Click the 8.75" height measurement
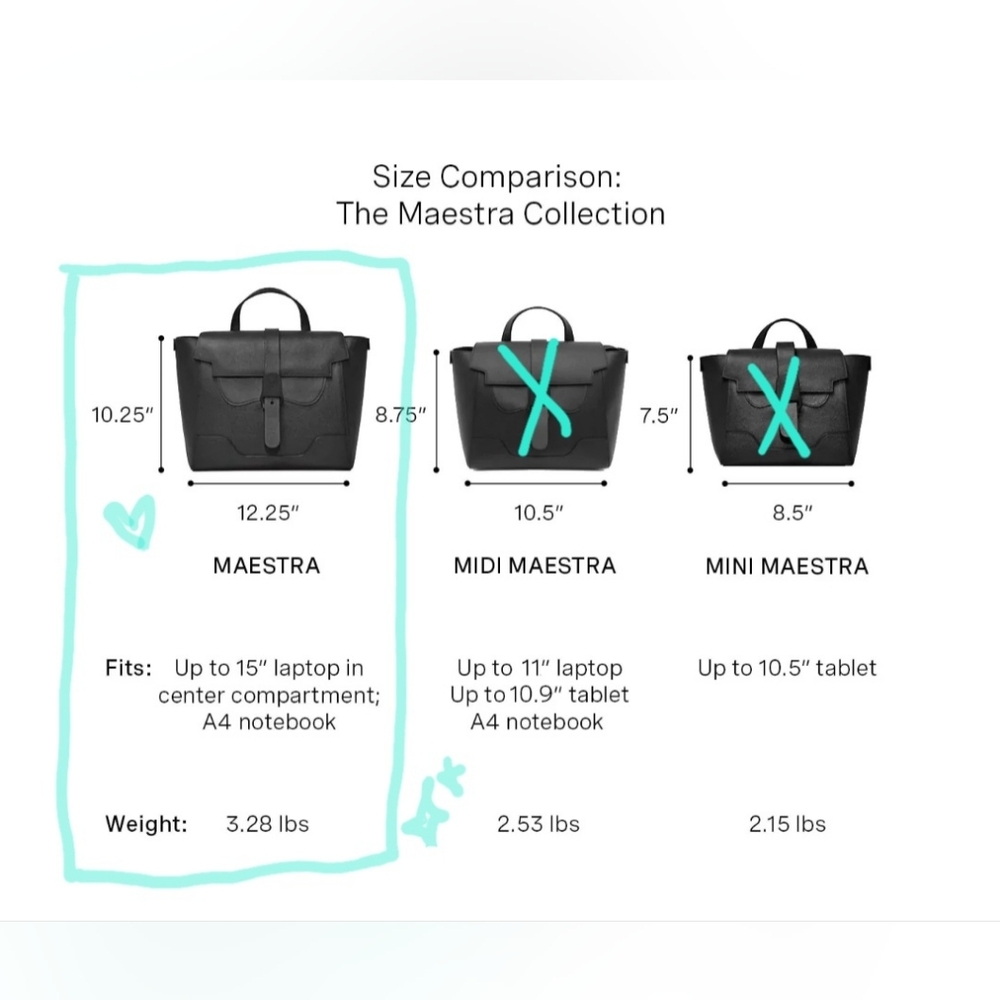 401,415
